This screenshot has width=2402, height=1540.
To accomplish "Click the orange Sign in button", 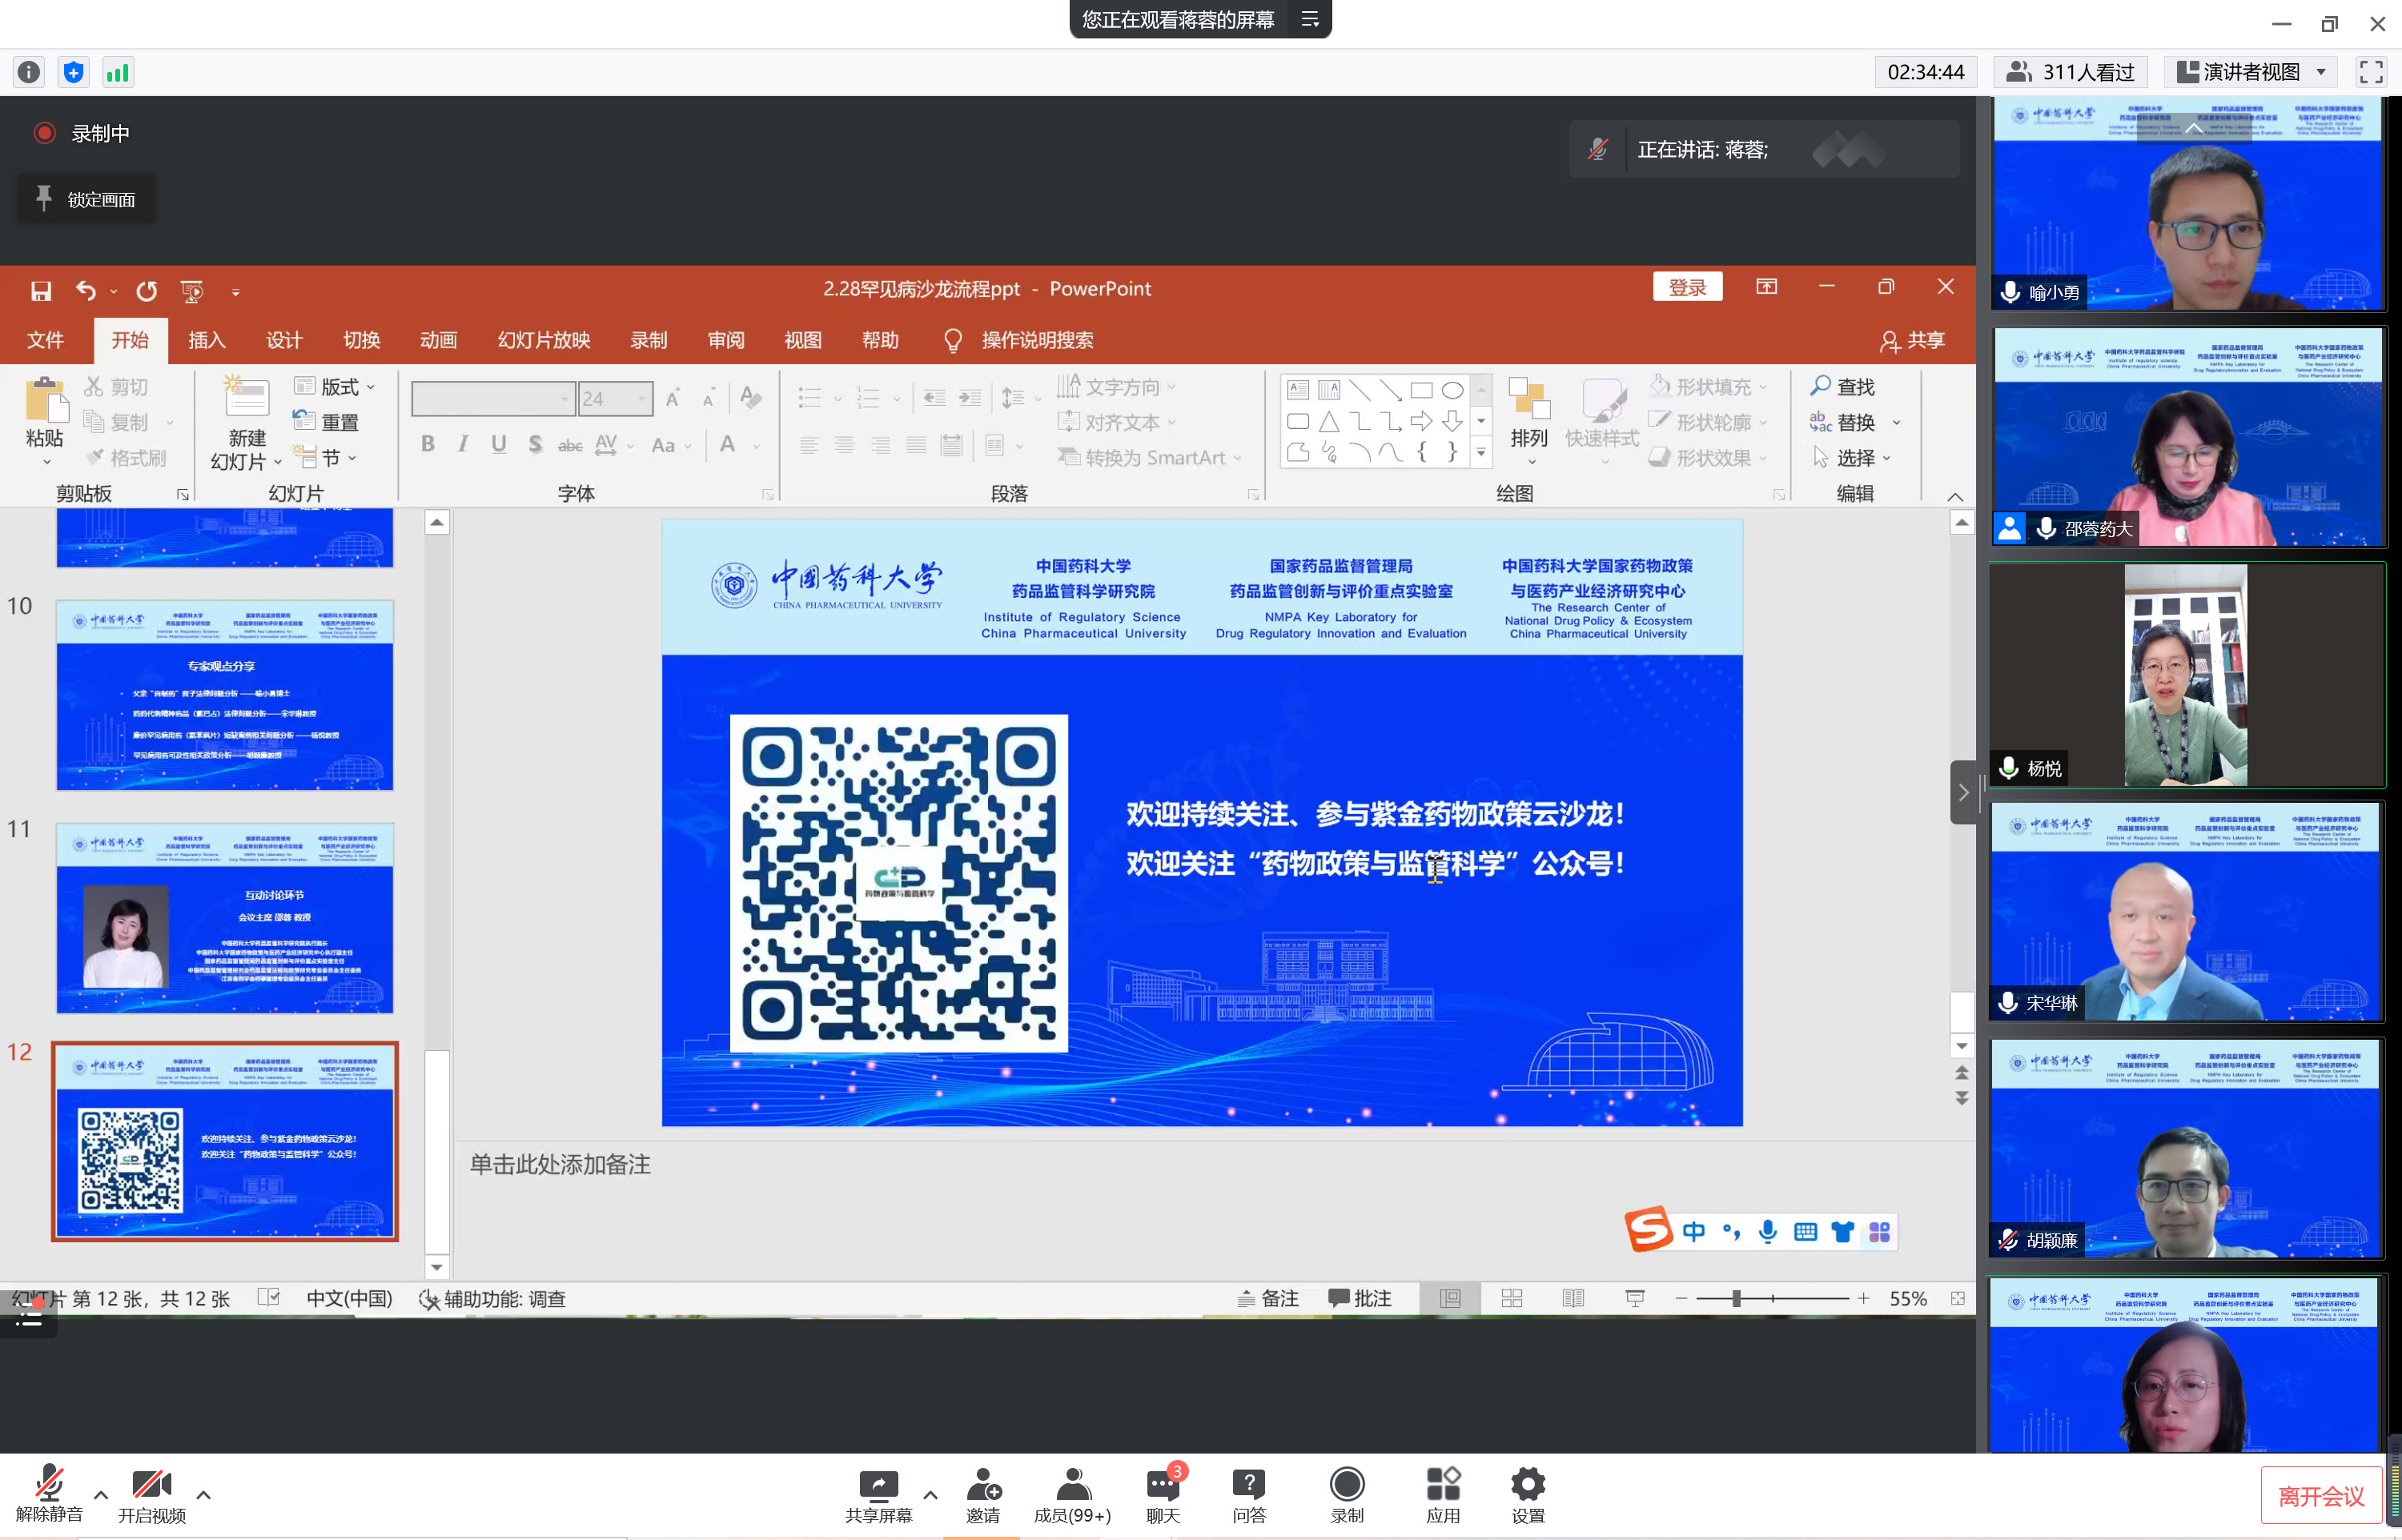I will (x=1687, y=288).
